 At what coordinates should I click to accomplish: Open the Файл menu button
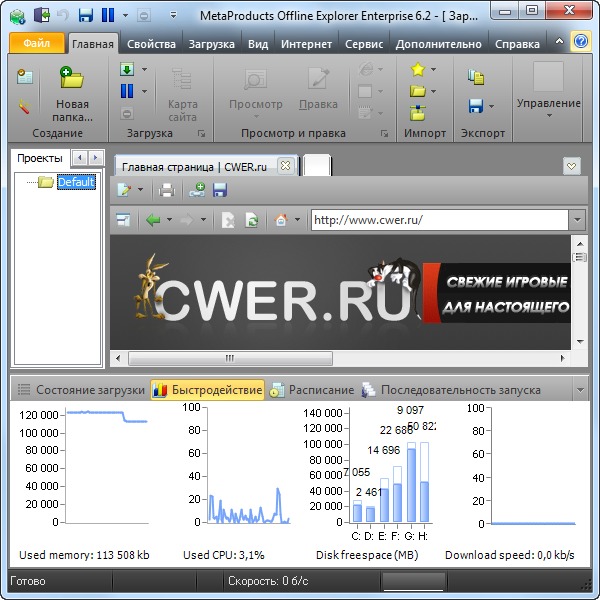click(x=36, y=44)
